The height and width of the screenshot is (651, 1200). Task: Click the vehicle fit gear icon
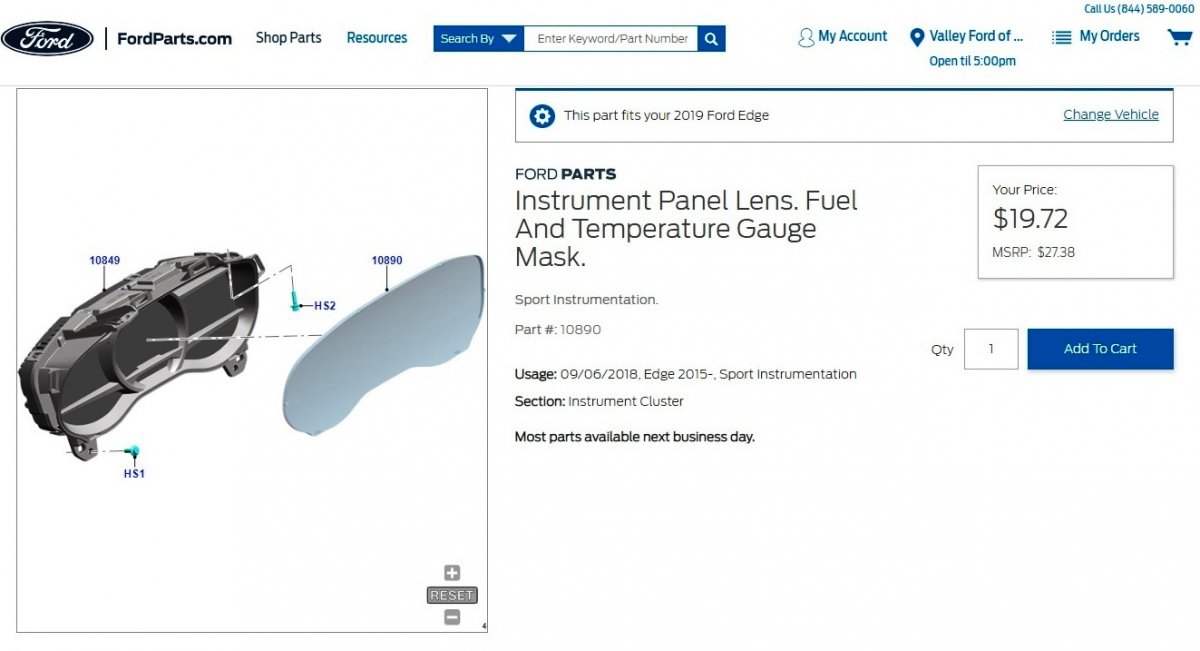coord(542,115)
